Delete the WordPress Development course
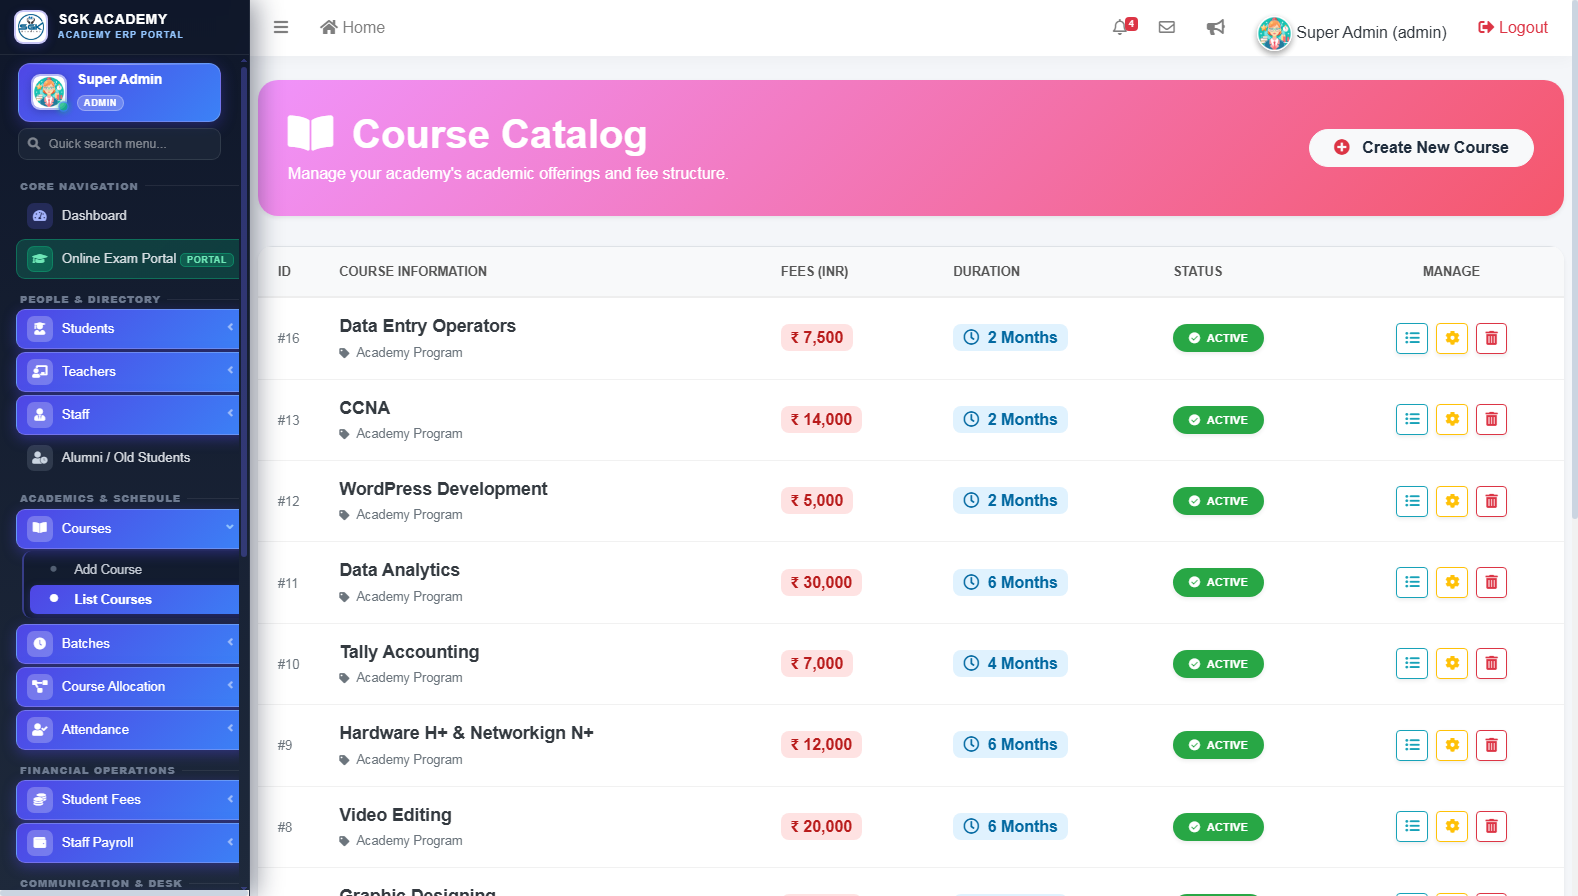This screenshot has width=1578, height=896. (x=1491, y=501)
